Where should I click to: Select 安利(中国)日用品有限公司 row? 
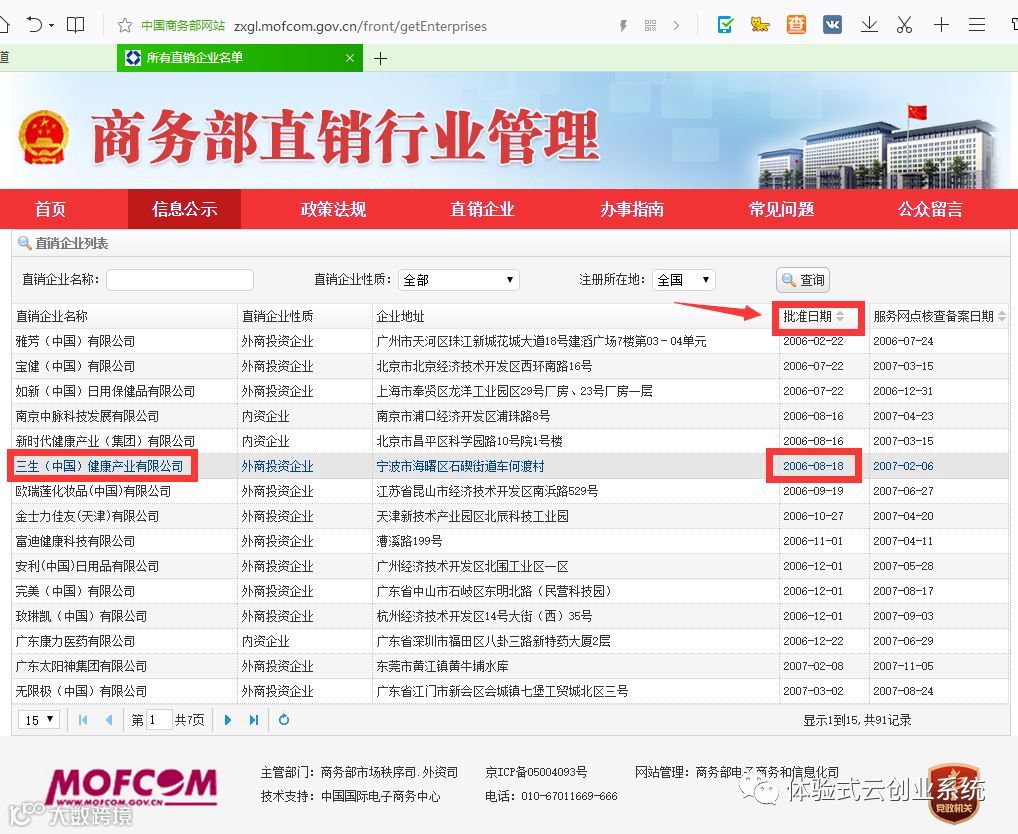point(510,566)
